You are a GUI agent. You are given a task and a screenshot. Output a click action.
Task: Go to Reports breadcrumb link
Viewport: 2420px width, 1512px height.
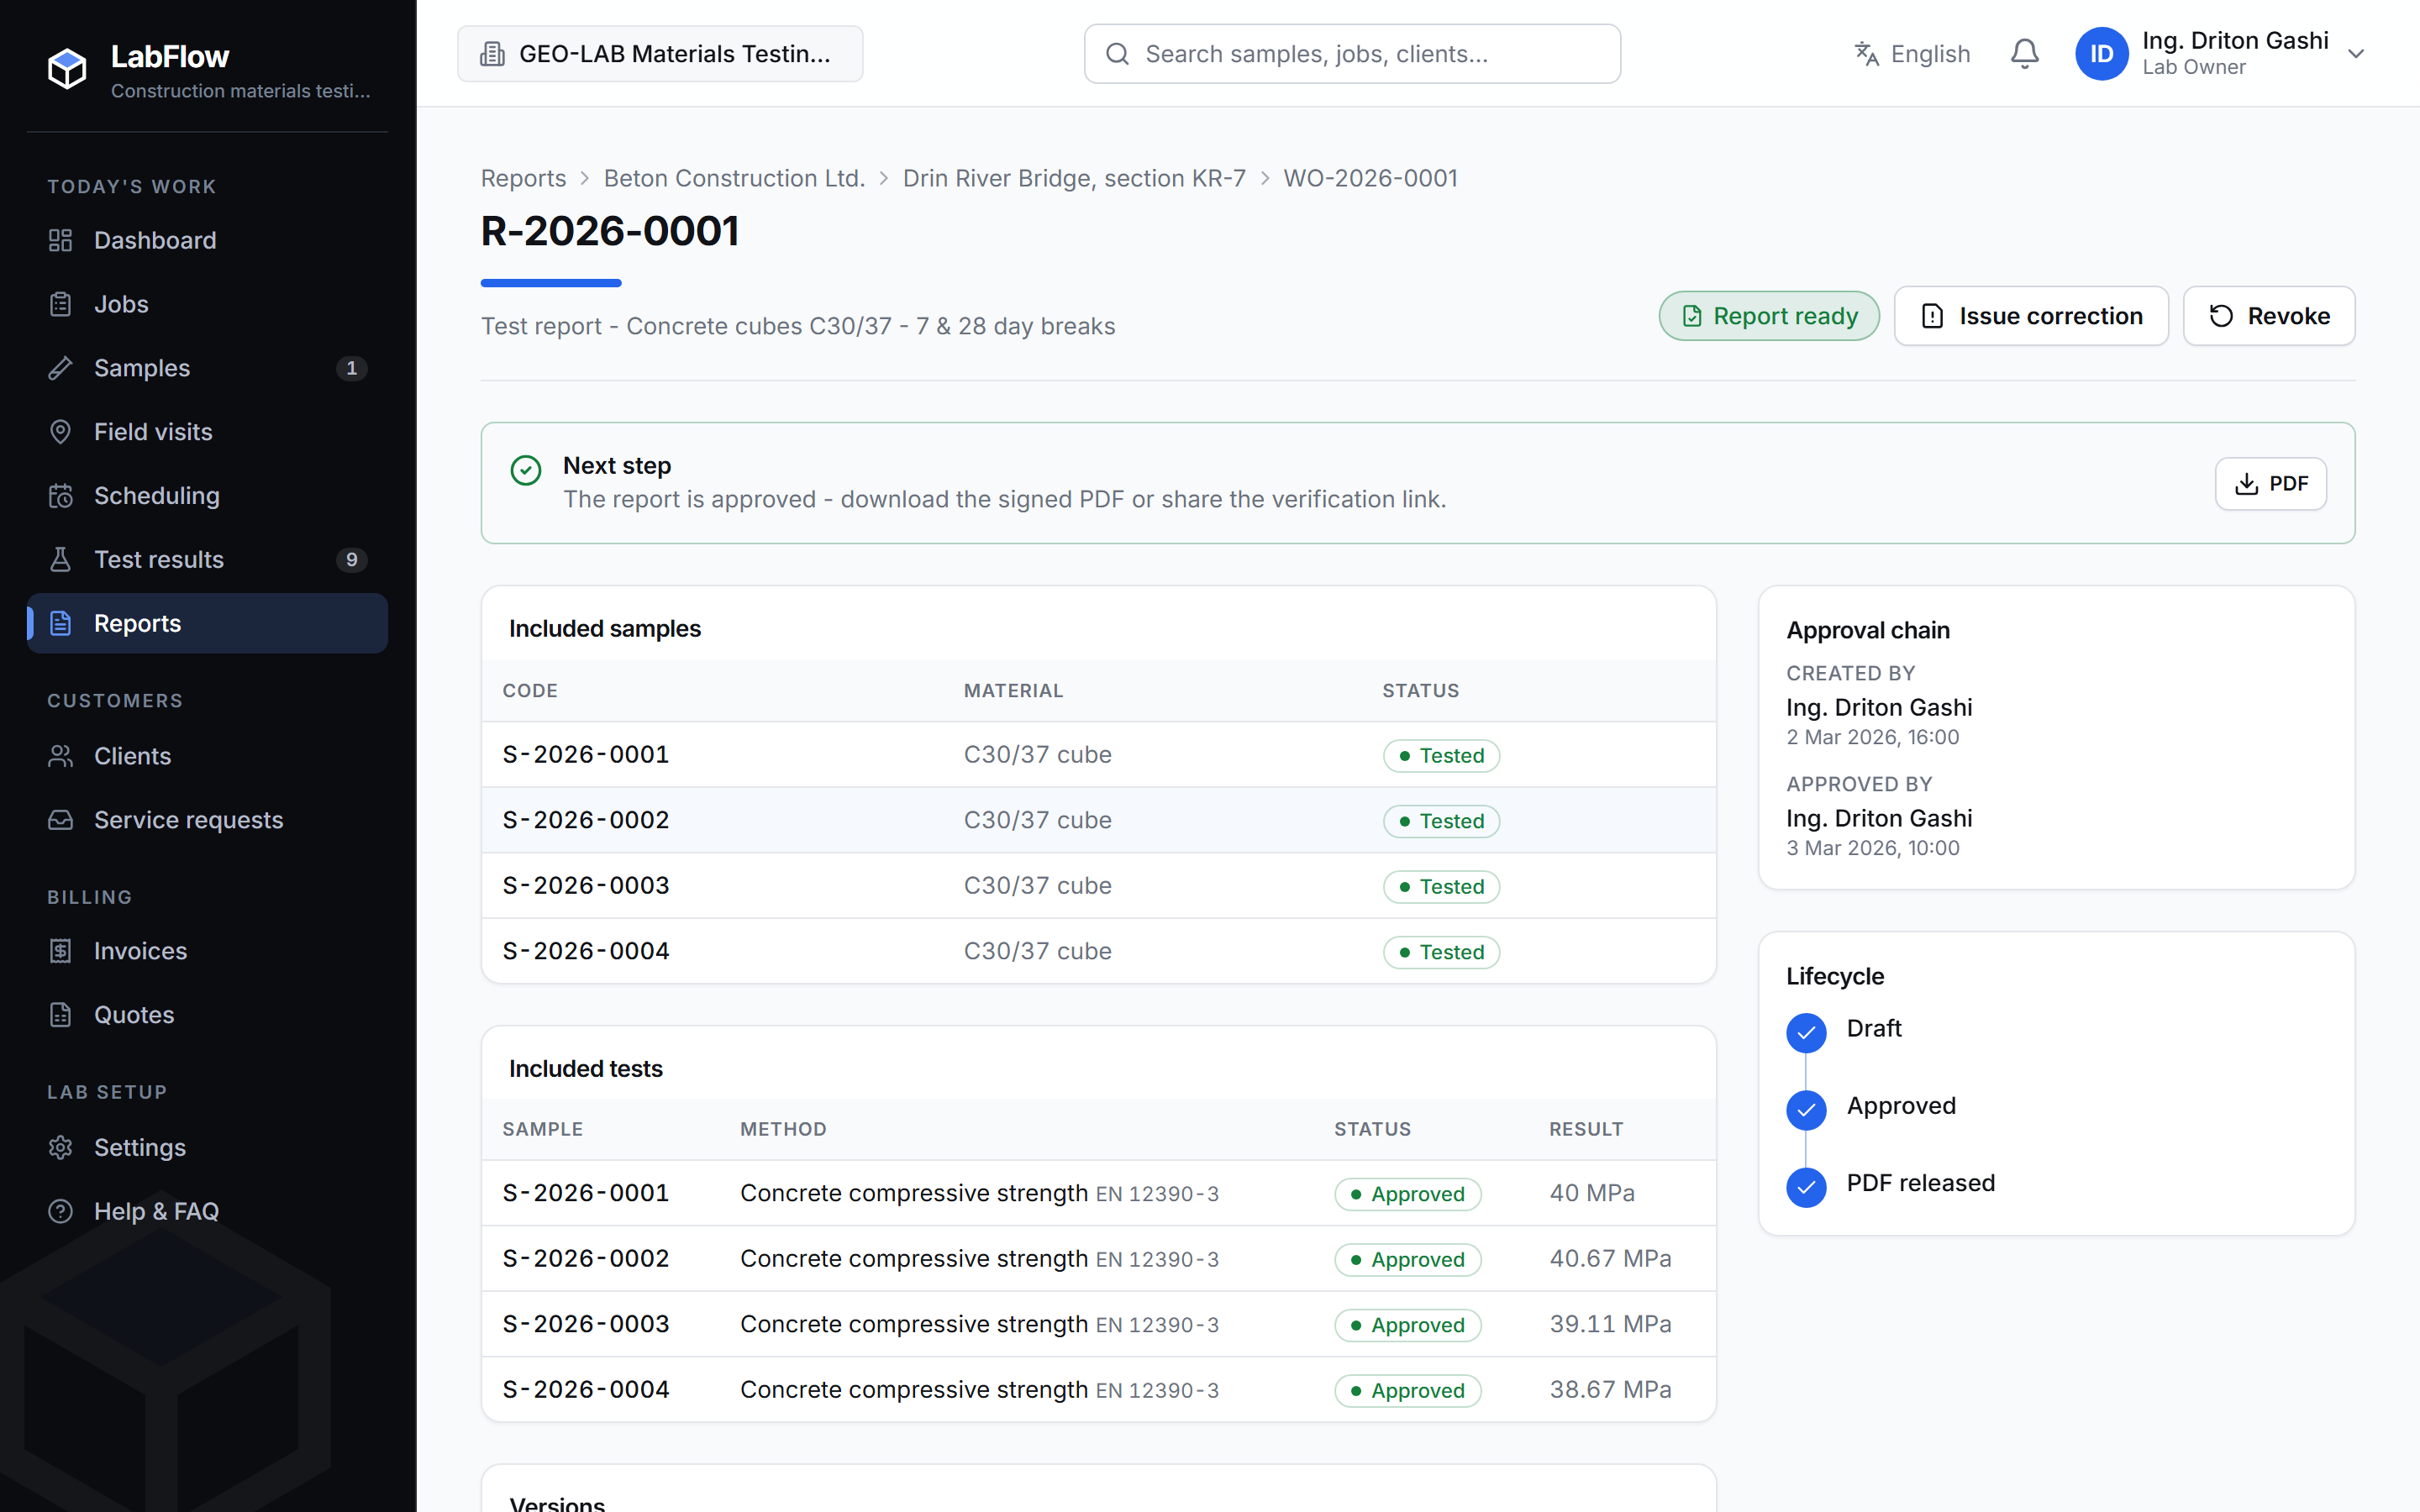click(523, 178)
